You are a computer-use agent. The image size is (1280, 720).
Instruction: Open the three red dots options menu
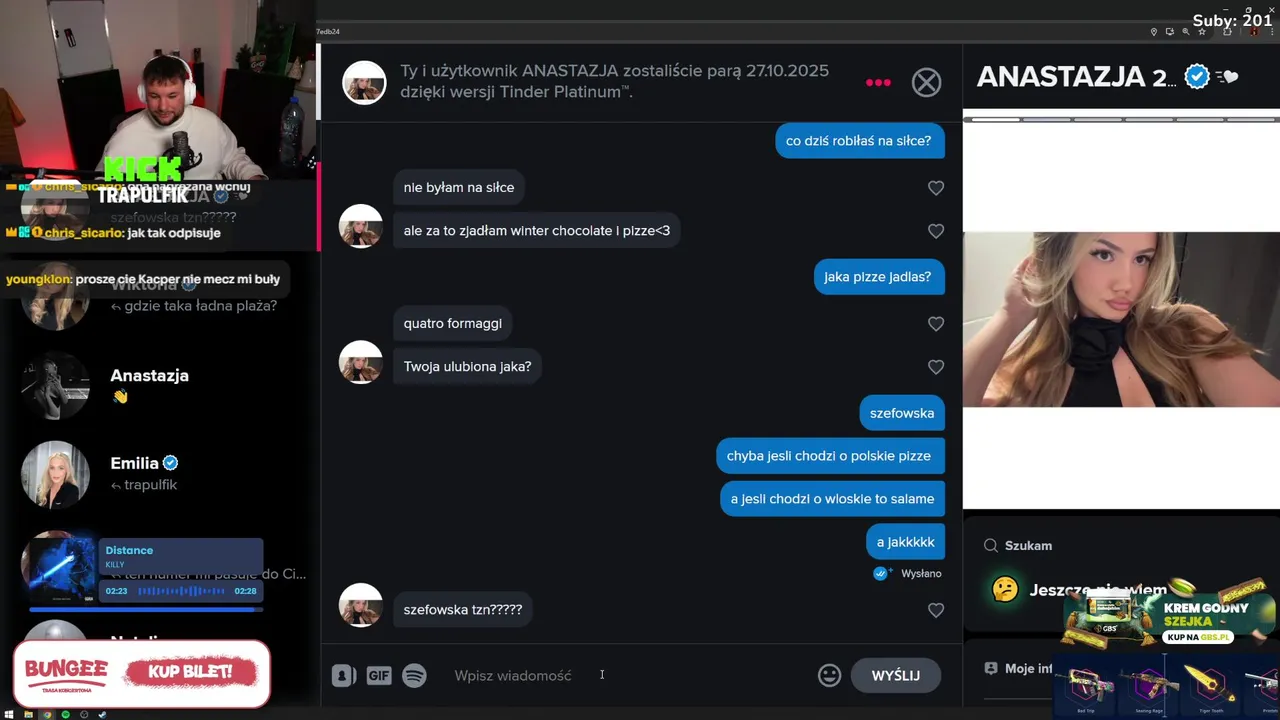[x=878, y=82]
